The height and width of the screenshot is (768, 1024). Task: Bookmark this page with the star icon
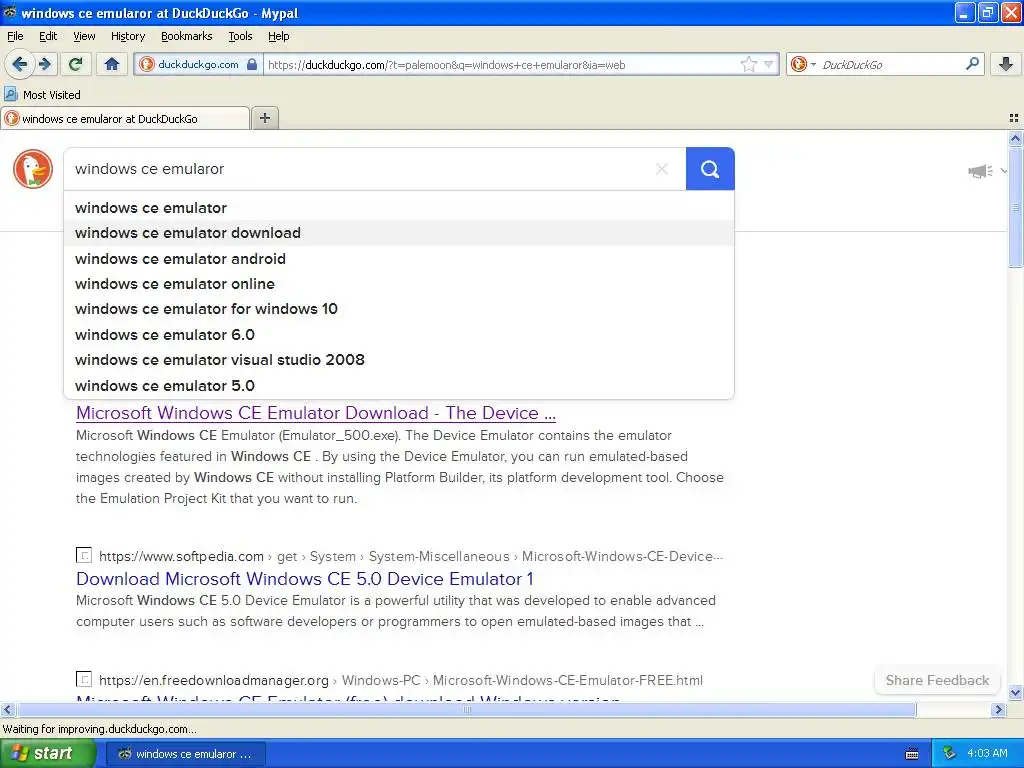click(748, 65)
